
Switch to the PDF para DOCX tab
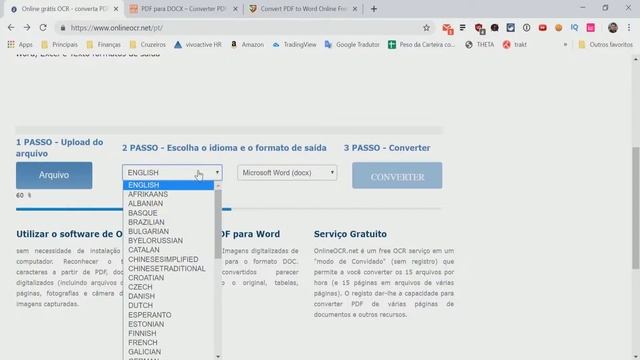[x=183, y=9]
